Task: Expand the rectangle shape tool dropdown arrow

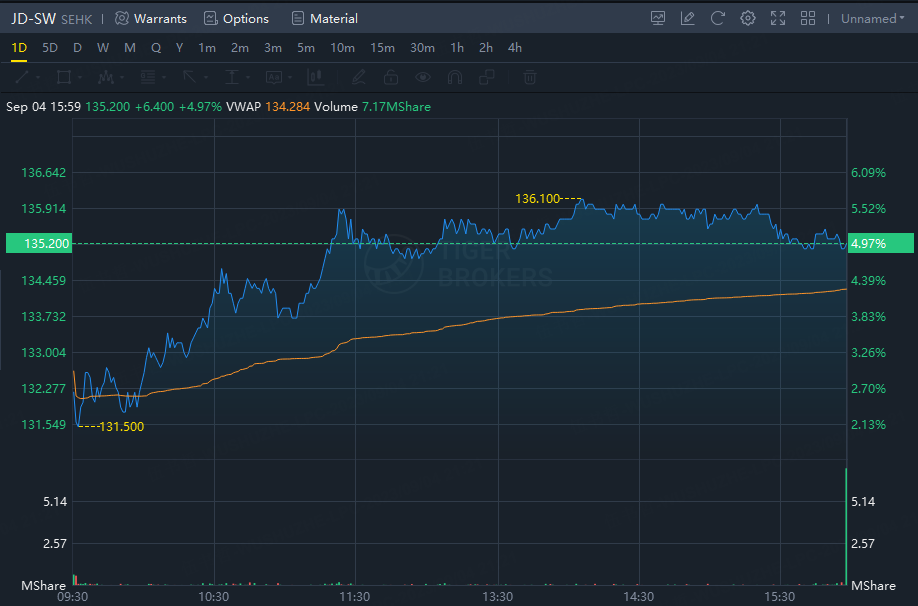Action: point(82,77)
